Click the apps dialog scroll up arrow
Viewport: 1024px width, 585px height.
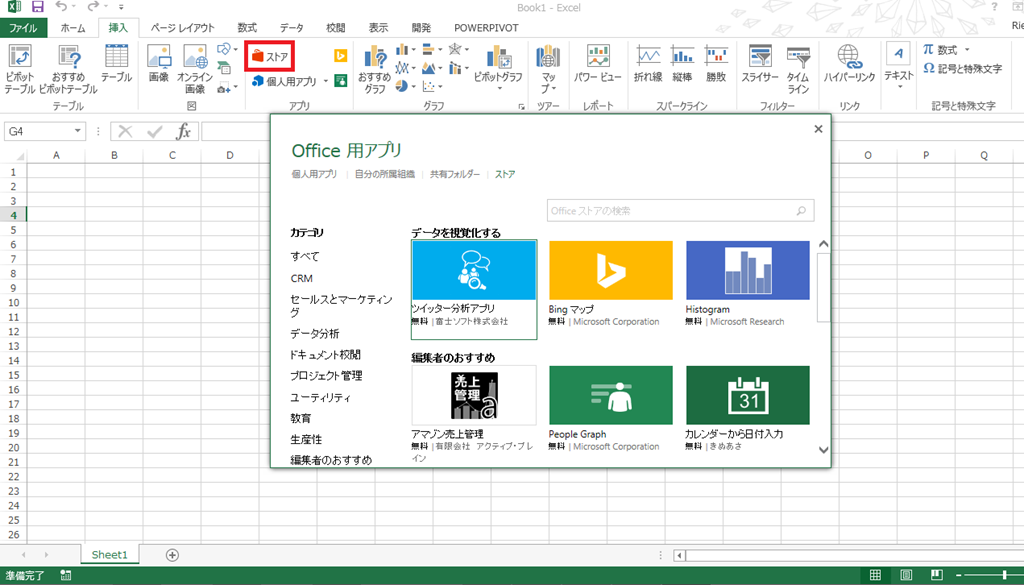pos(823,244)
